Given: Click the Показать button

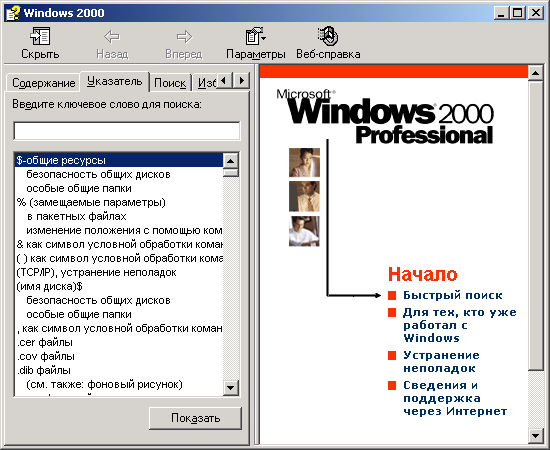Looking at the screenshot, I should click(195, 418).
